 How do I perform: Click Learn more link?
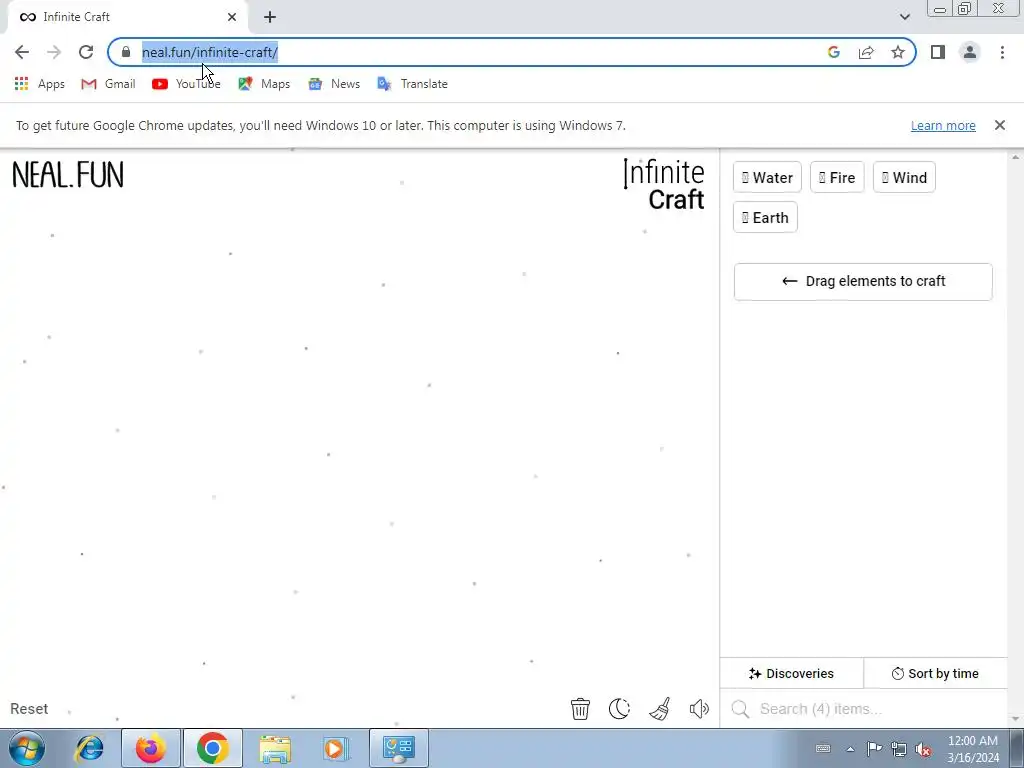click(x=943, y=125)
